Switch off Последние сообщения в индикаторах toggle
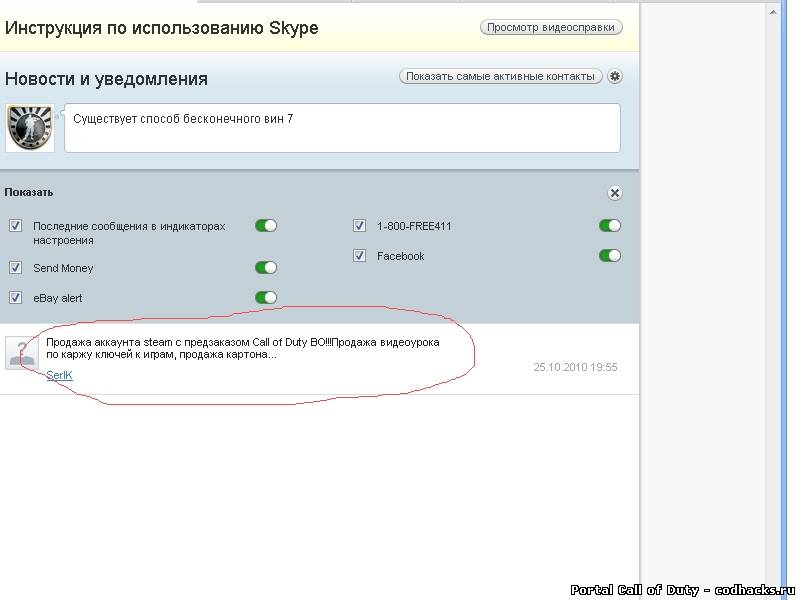Viewport: 800px width, 600px height. tap(266, 226)
